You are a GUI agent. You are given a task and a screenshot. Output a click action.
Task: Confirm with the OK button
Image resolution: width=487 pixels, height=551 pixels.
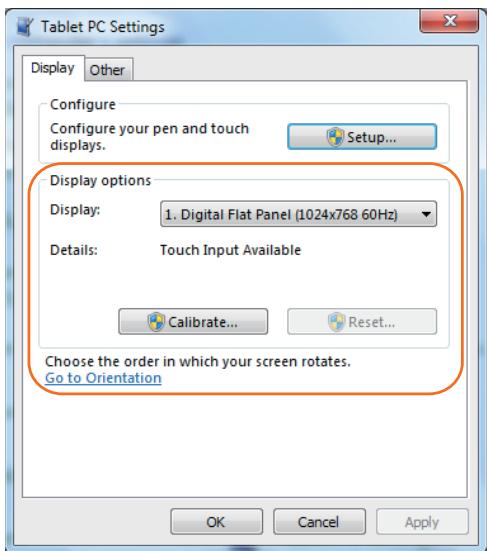pos(216,522)
